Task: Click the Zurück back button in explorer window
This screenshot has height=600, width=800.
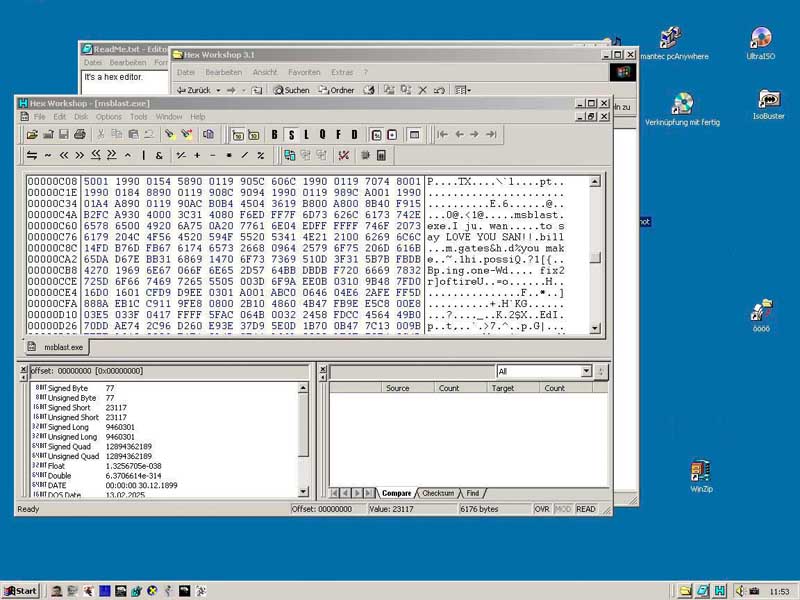Action: (194, 90)
